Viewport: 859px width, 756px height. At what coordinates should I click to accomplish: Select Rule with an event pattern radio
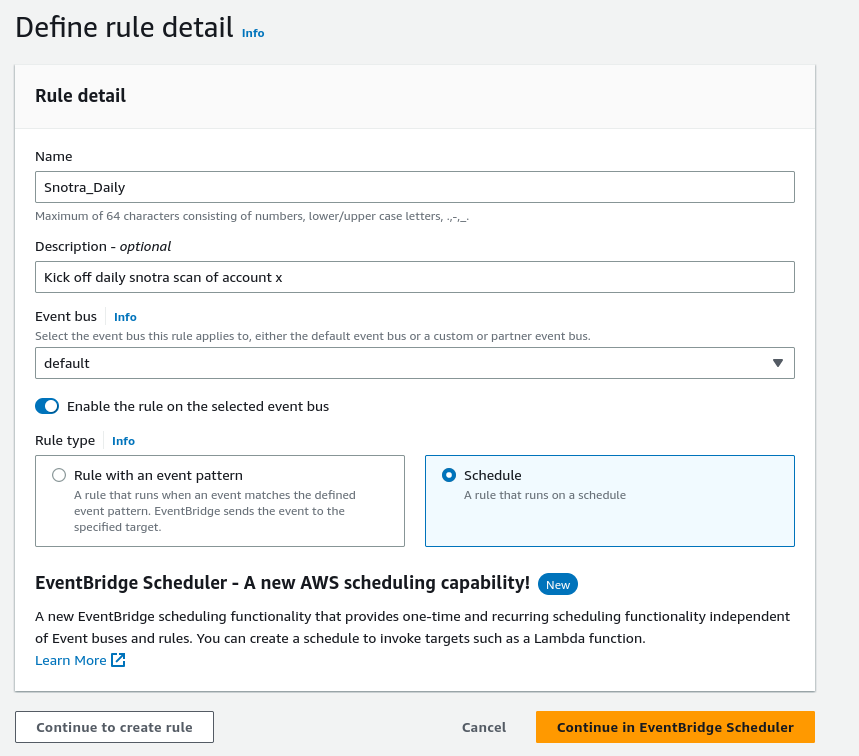pyautogui.click(x=59, y=476)
